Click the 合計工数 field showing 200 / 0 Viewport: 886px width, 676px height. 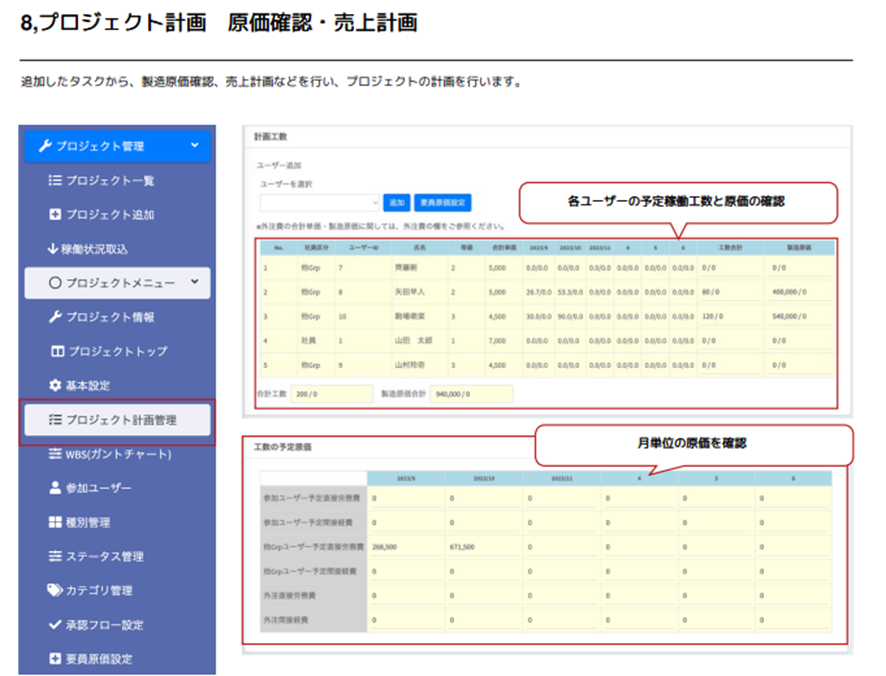[332, 394]
